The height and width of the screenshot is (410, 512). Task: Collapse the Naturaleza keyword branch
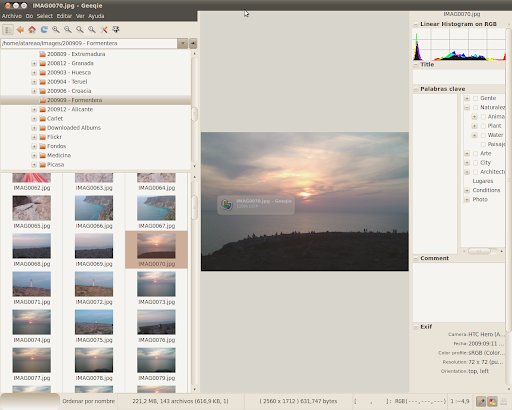pos(467,107)
